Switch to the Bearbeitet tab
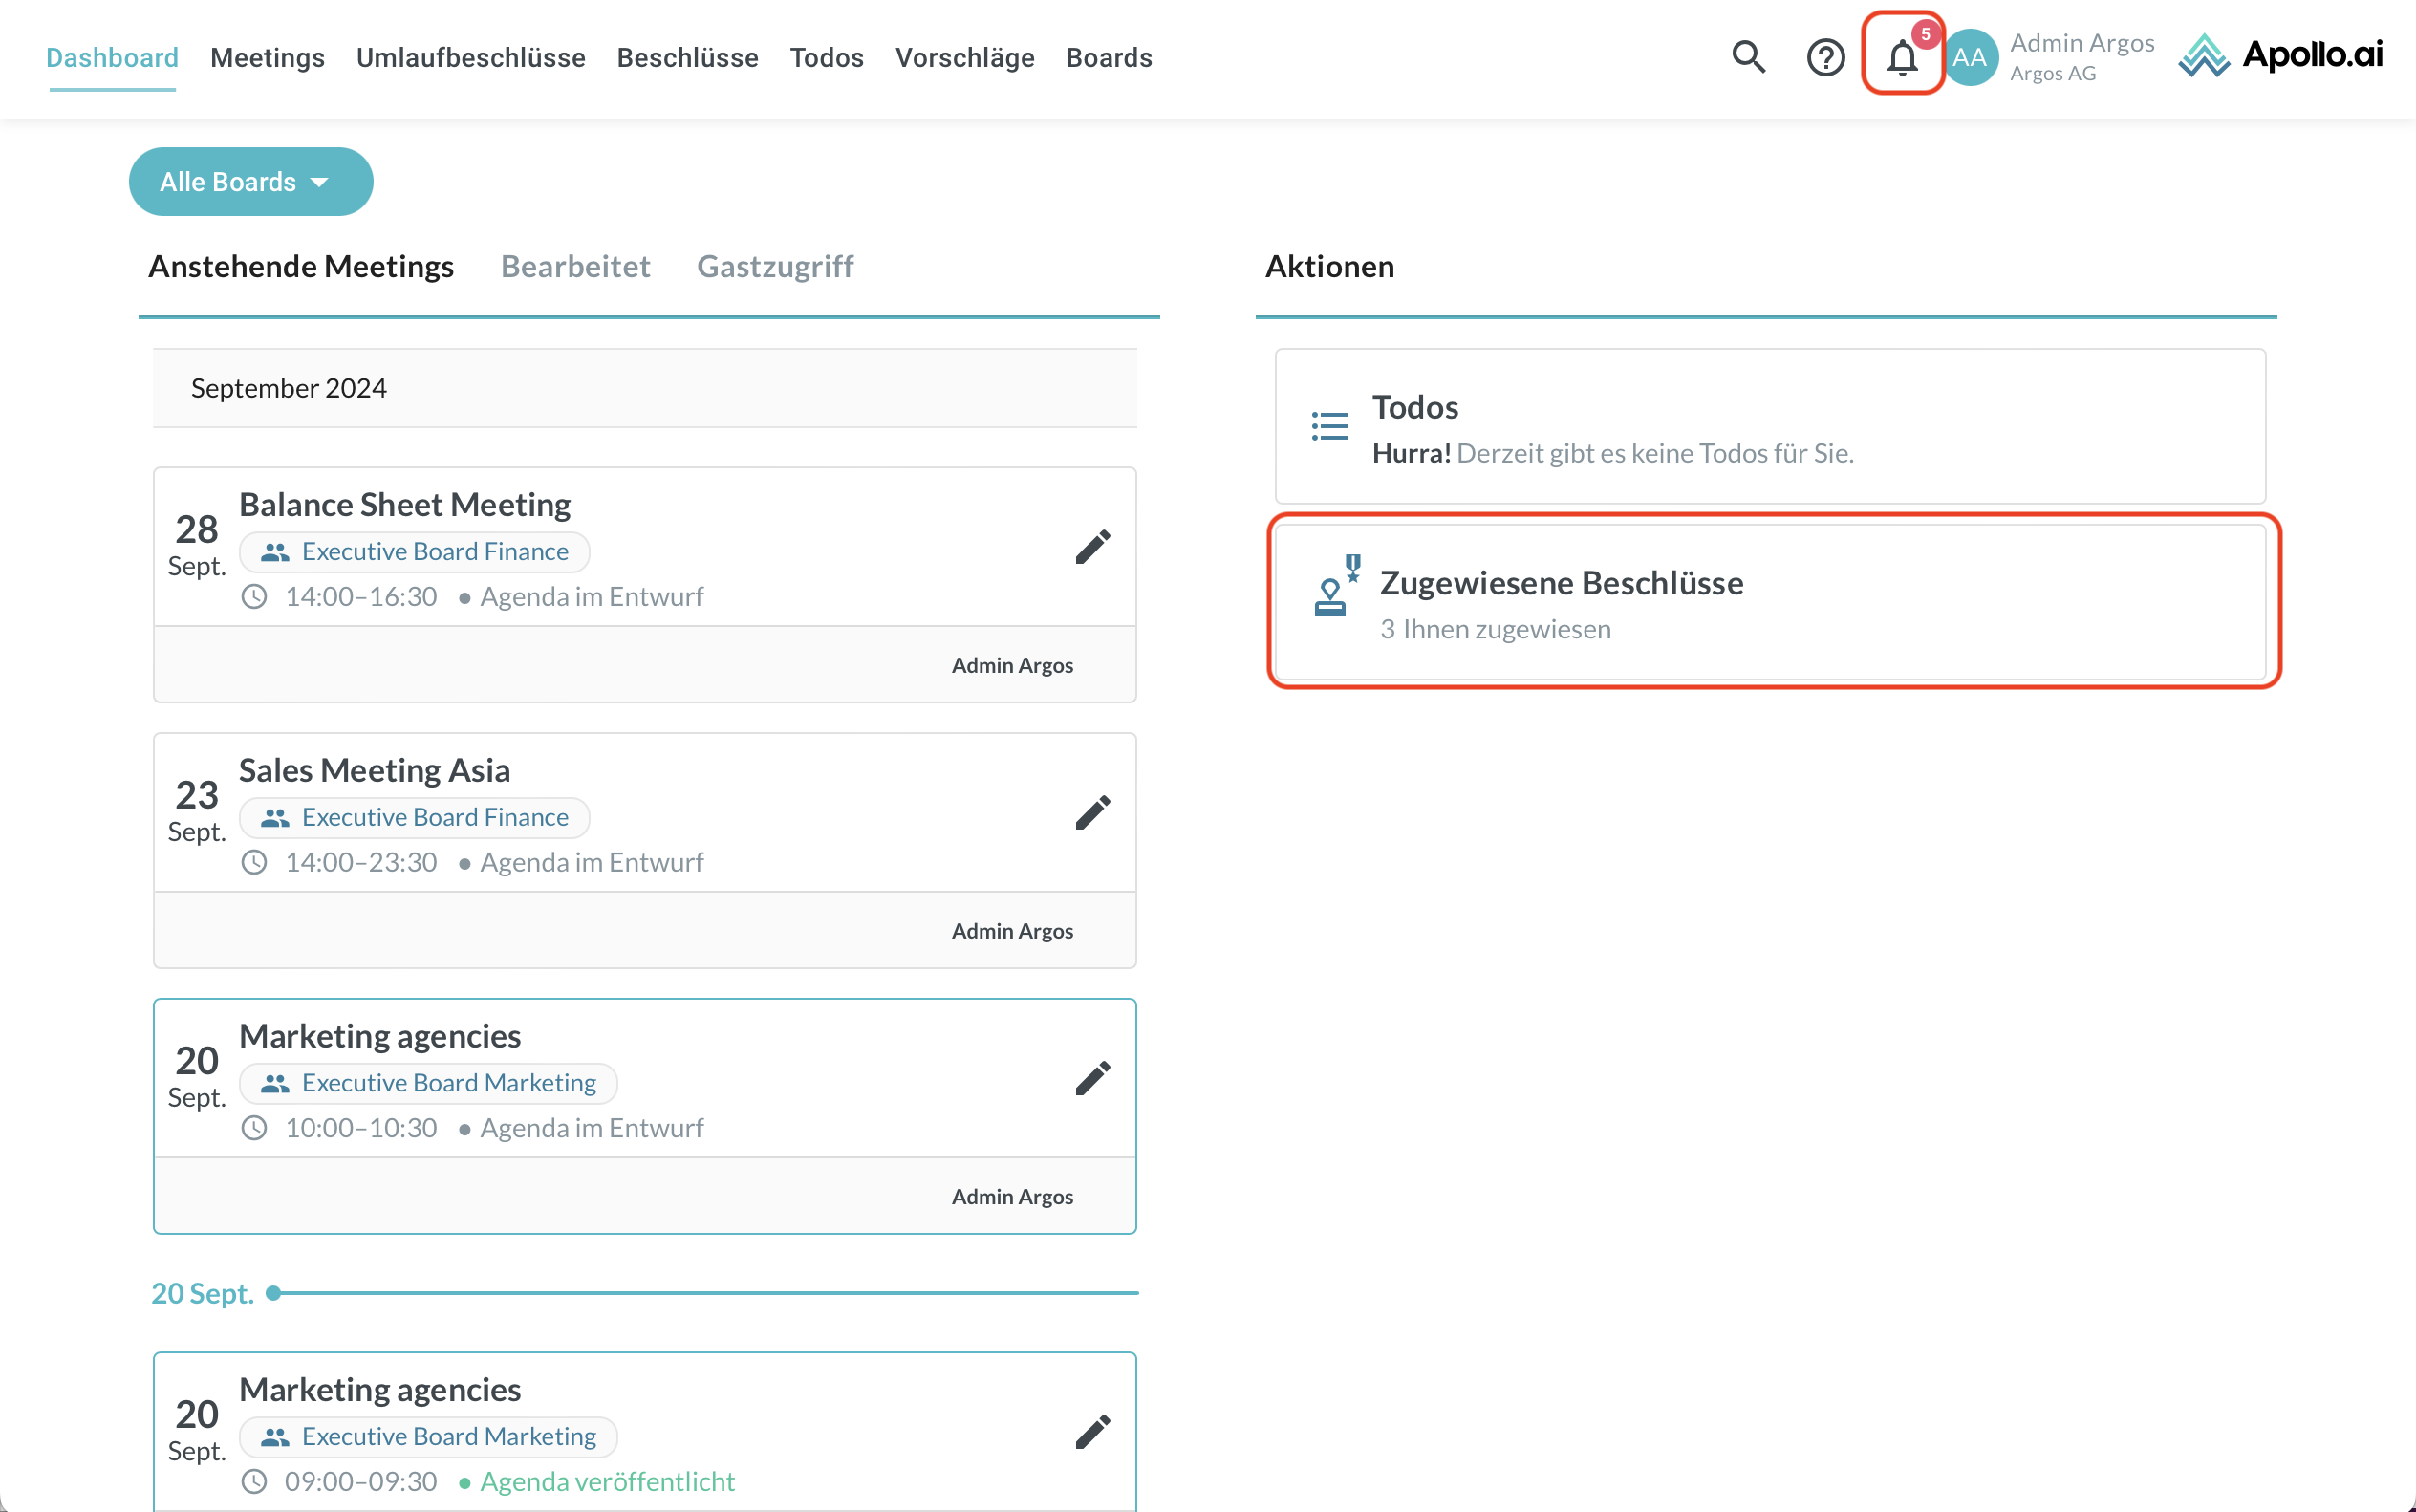 point(575,267)
